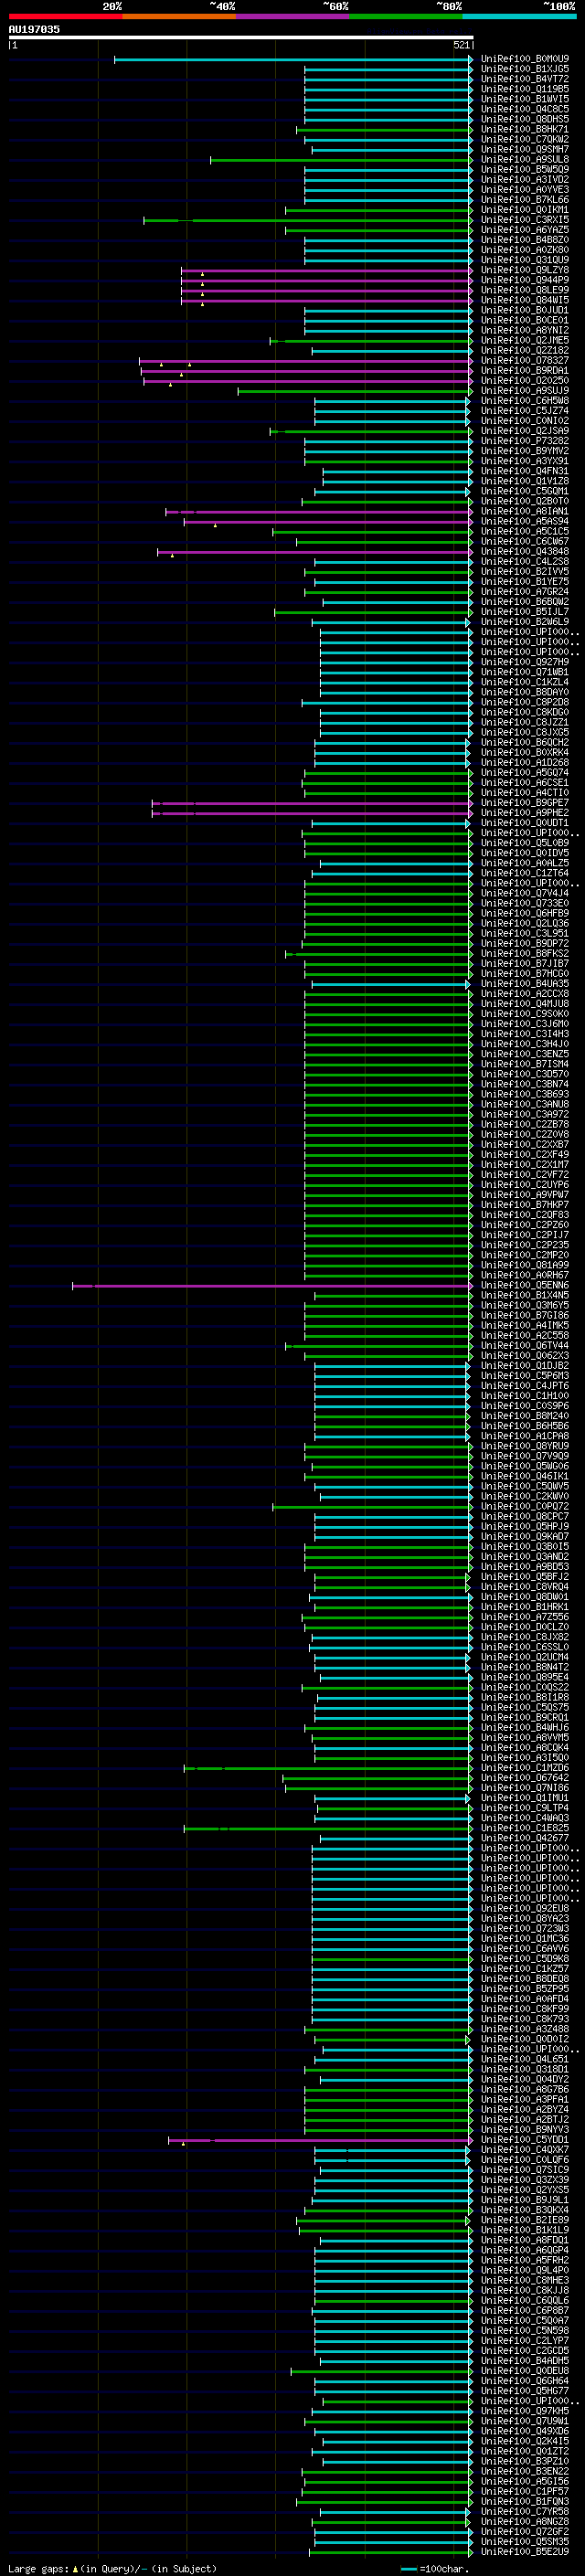Open hit UniRef100_Q84W15
The width and height of the screenshot is (585, 2576).
[525, 300]
